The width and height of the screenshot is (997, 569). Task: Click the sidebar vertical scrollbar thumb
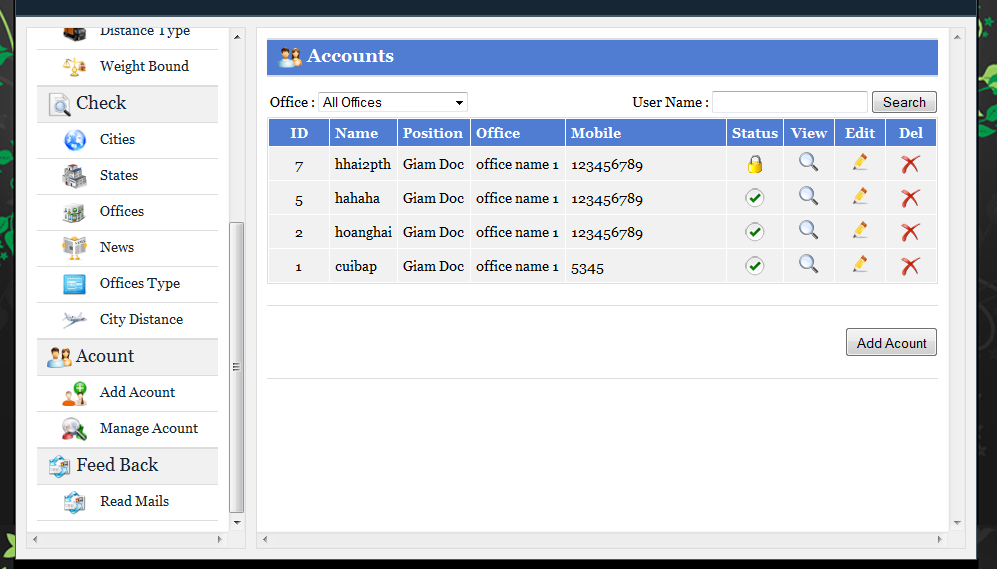tap(237, 366)
